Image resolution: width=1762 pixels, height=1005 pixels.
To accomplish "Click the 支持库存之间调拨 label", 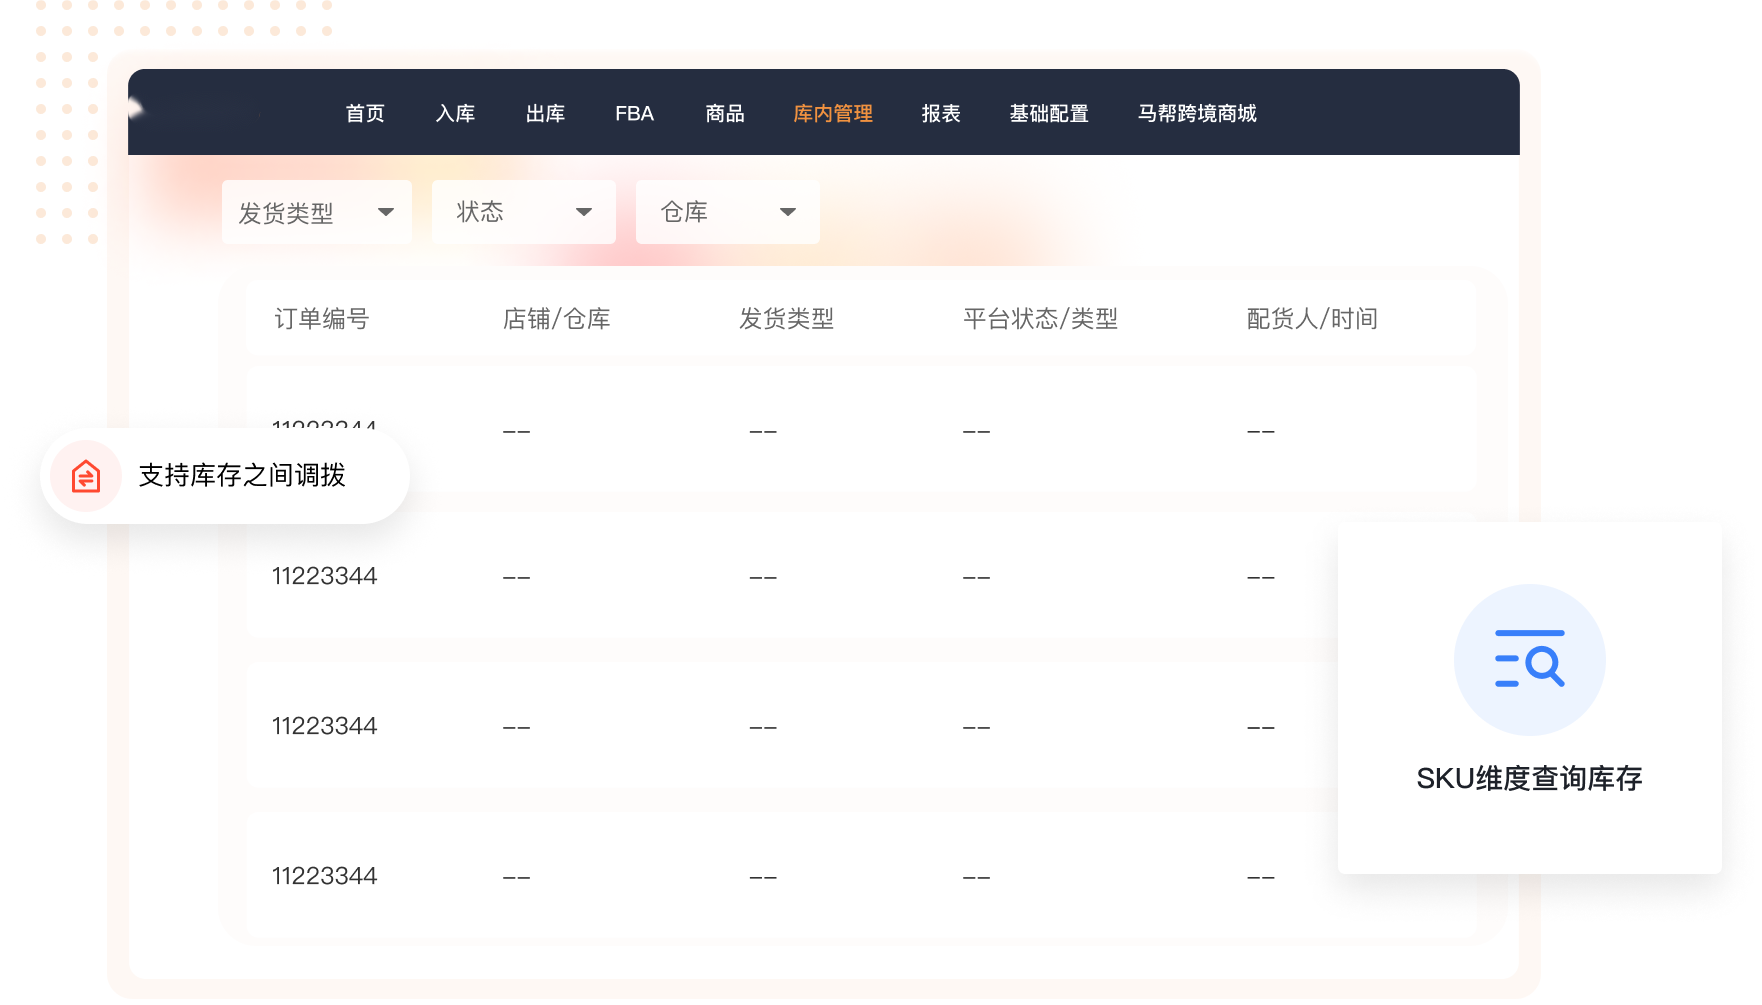I will [242, 476].
